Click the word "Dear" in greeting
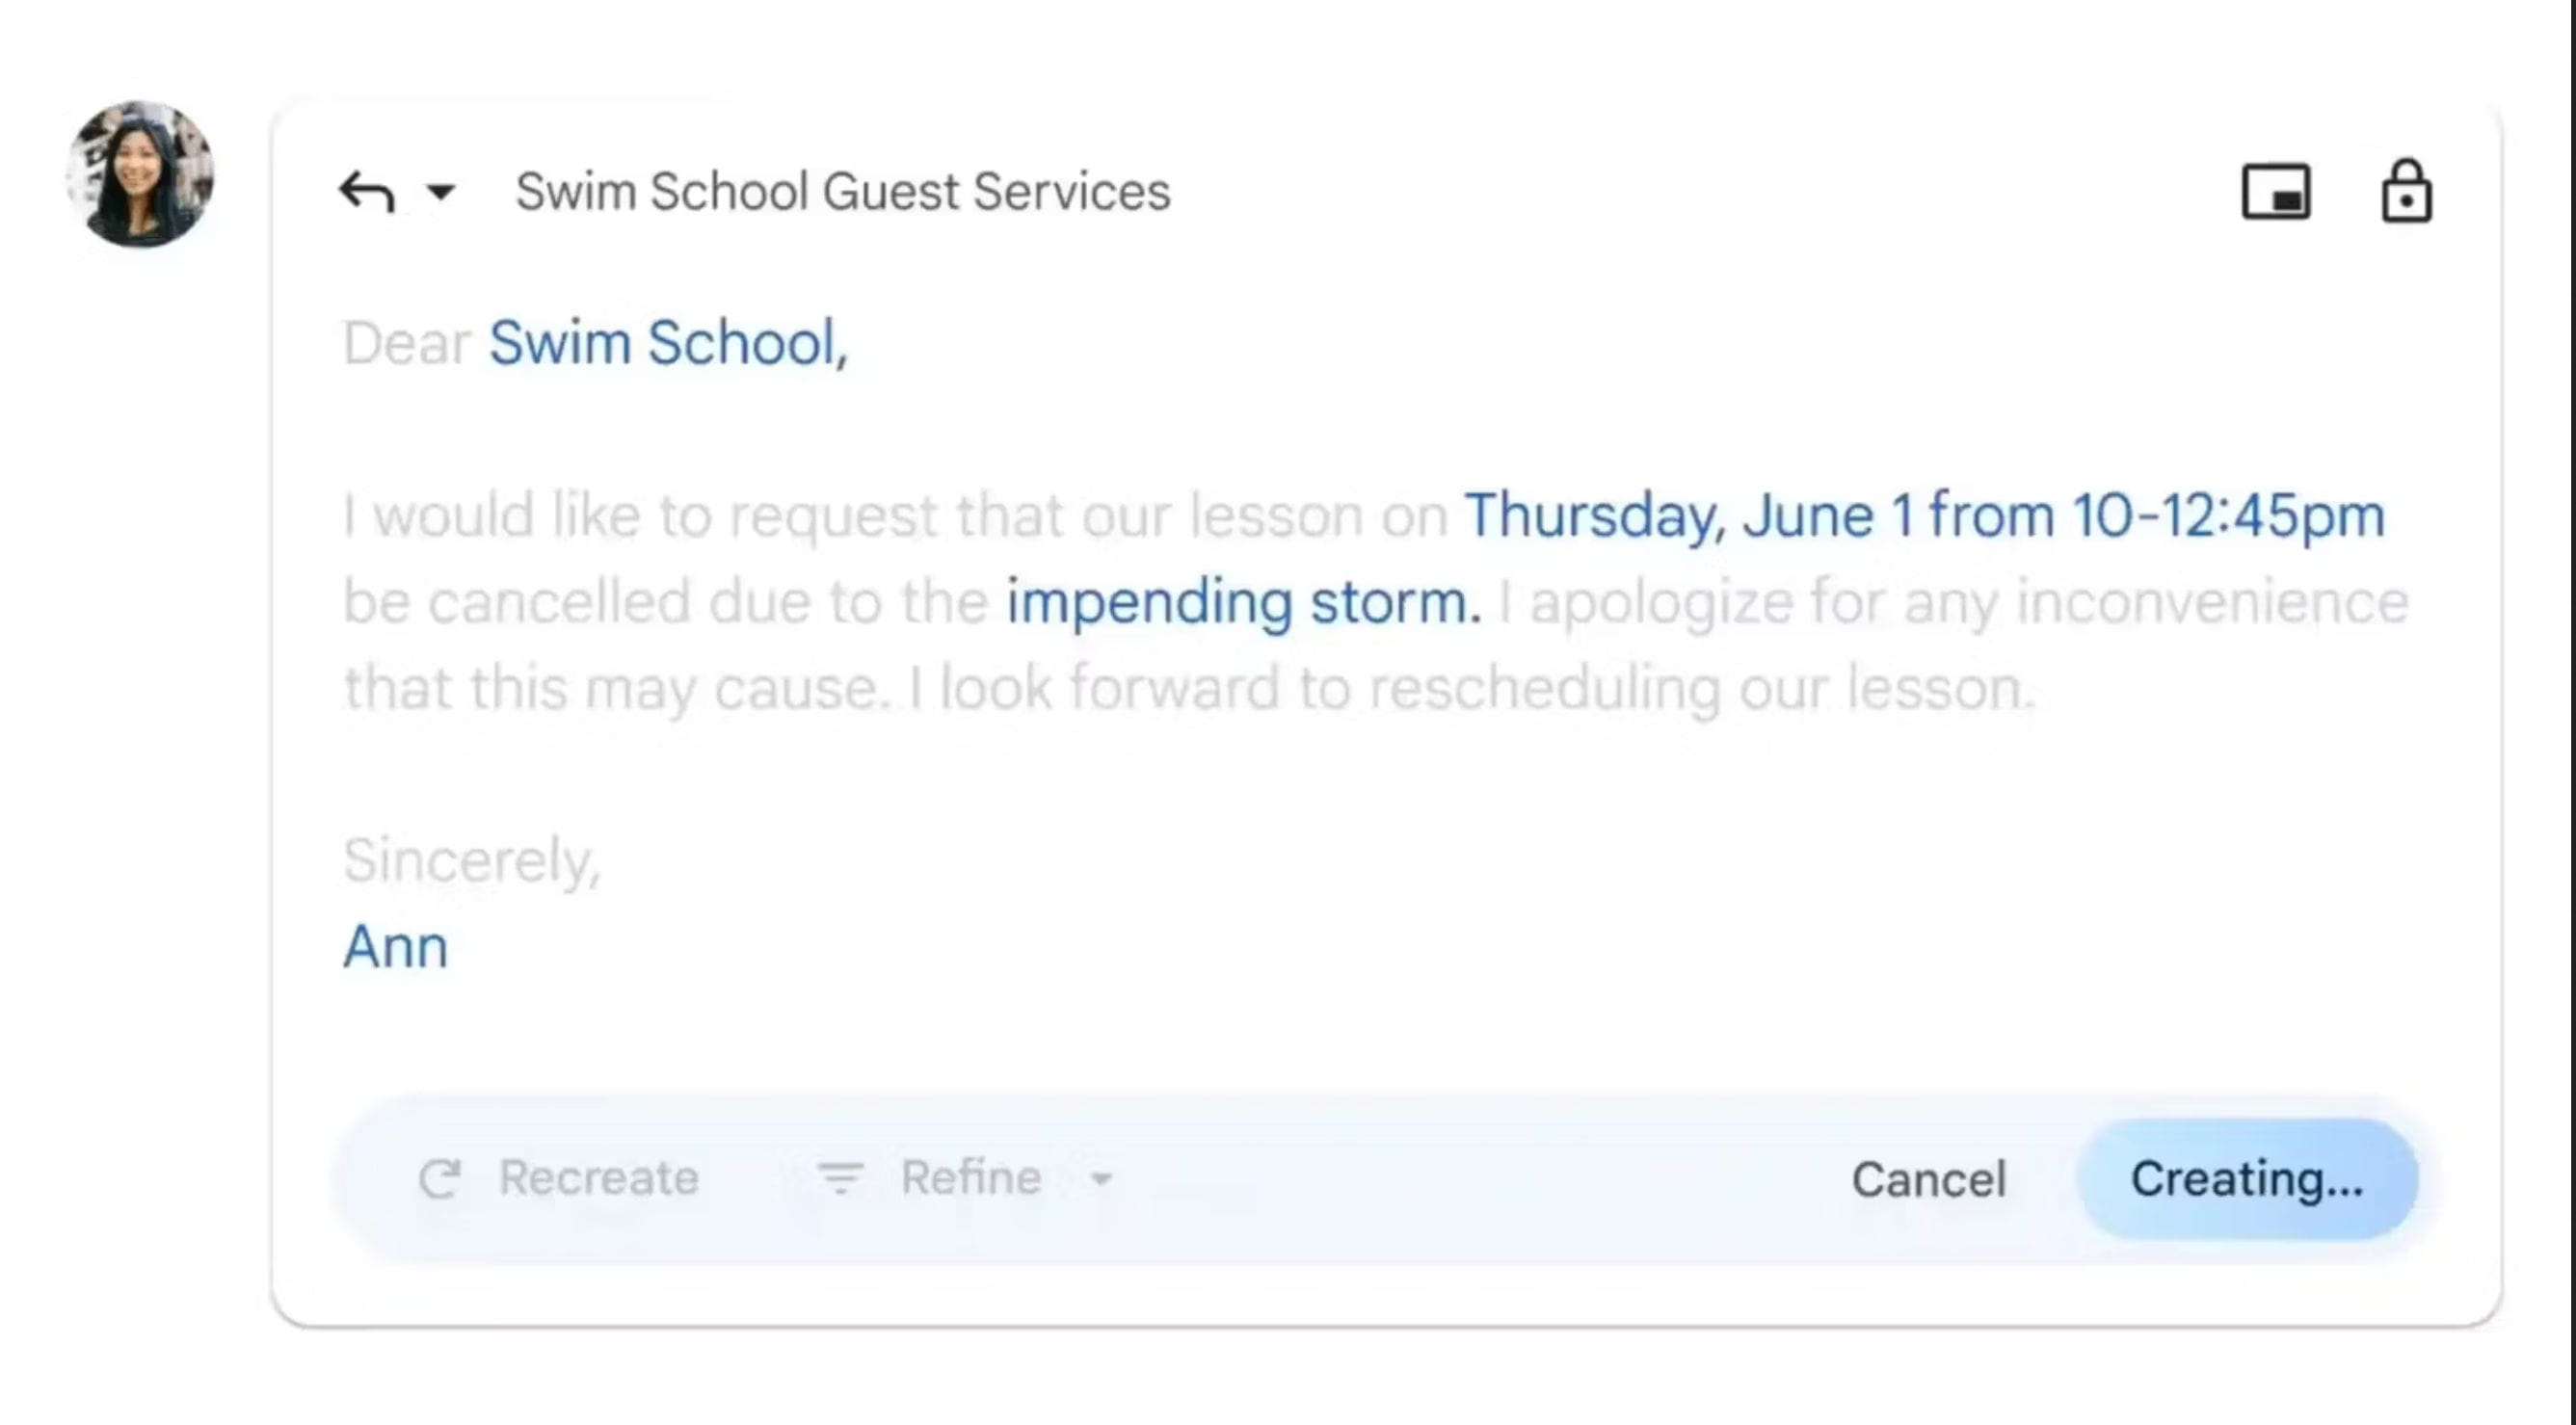Screen dimensions: 2576x1425 tap(406, 343)
